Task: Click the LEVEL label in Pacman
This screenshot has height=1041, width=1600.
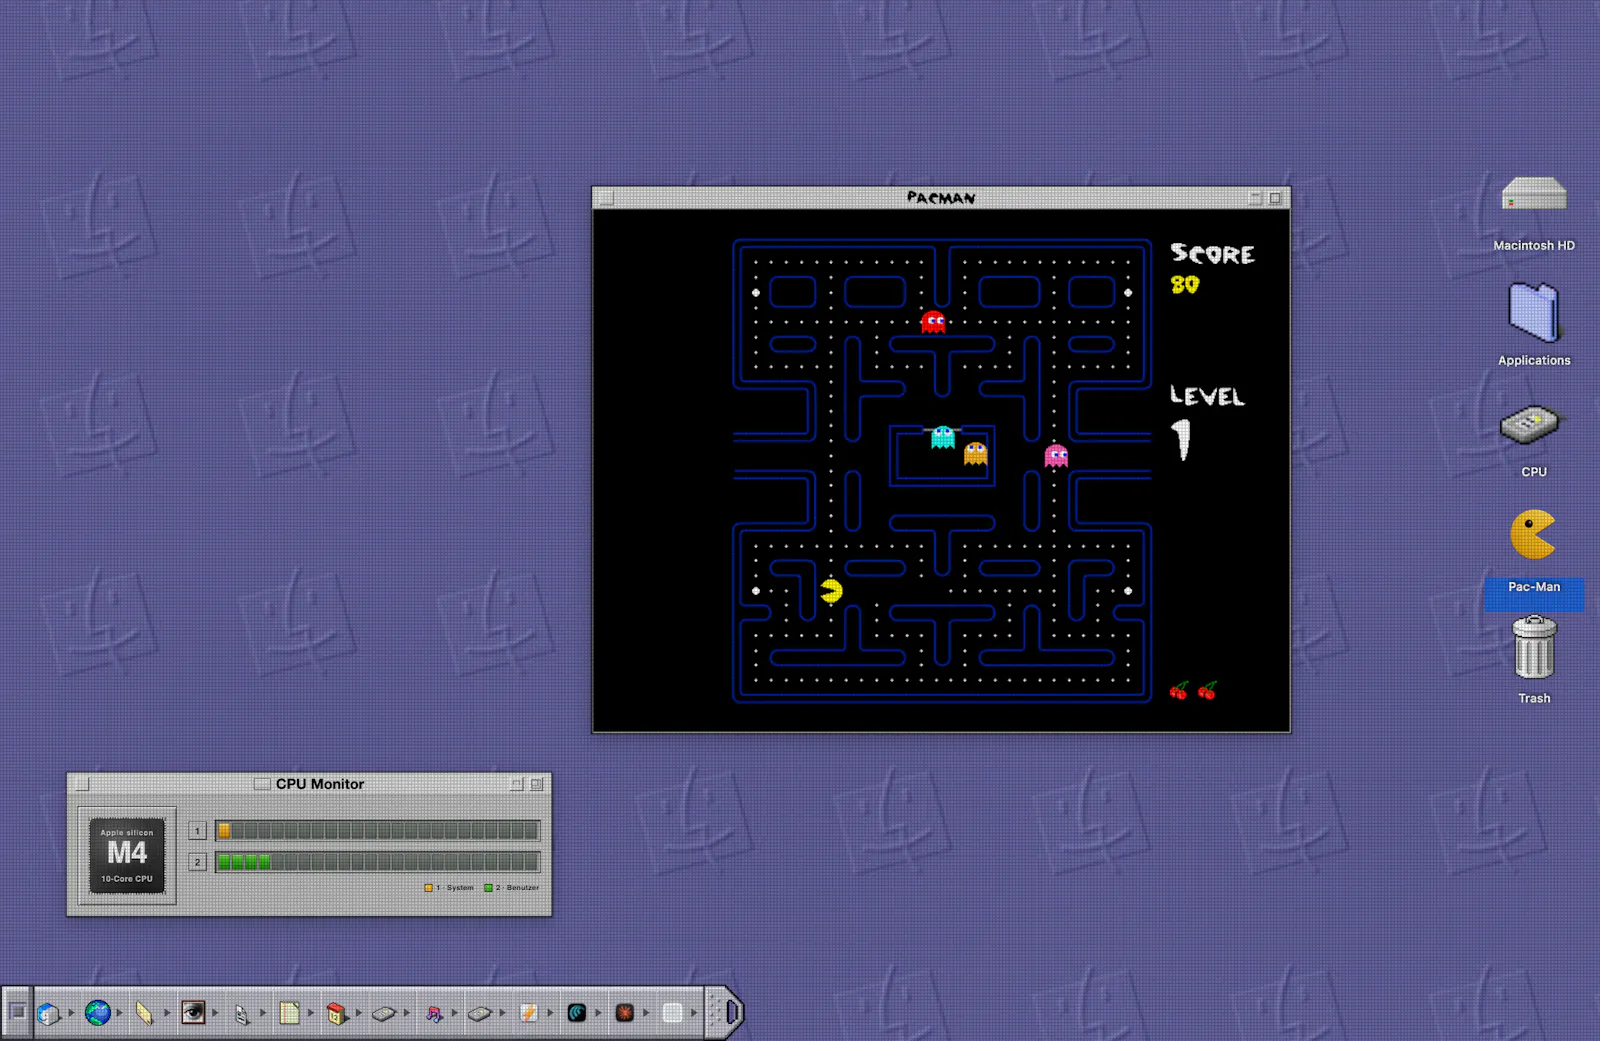Action: click(1207, 396)
